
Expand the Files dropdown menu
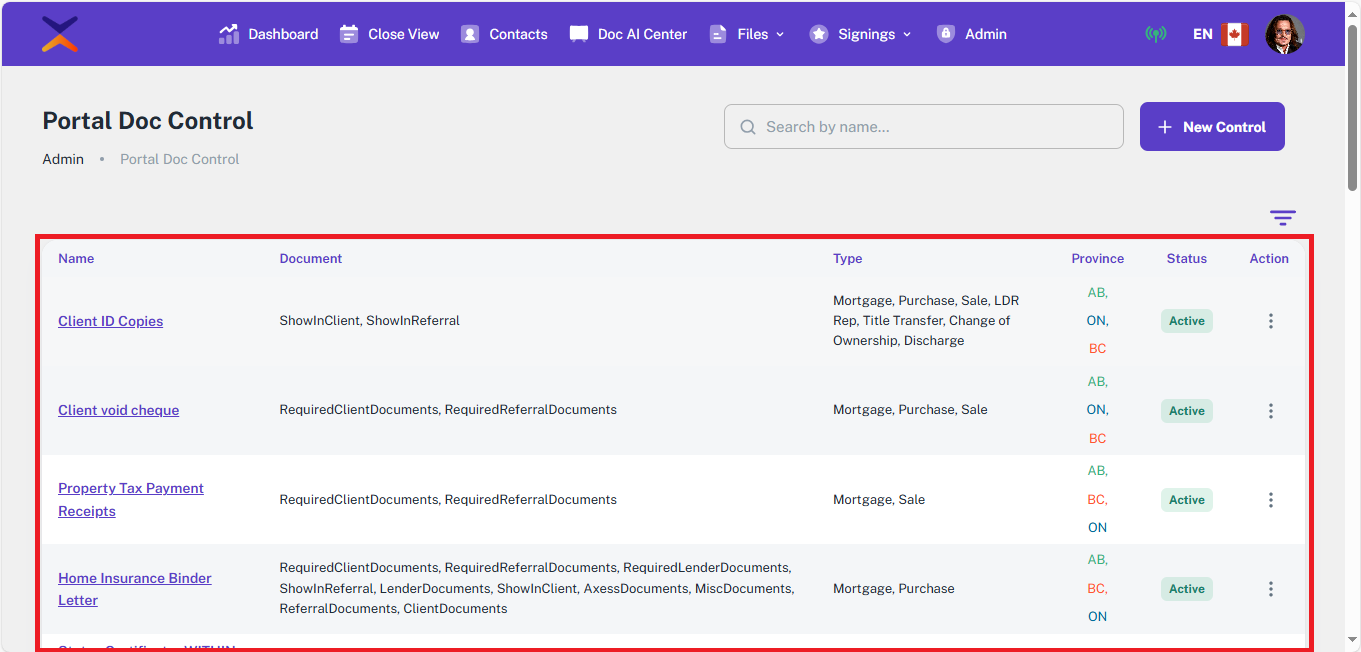(x=747, y=34)
